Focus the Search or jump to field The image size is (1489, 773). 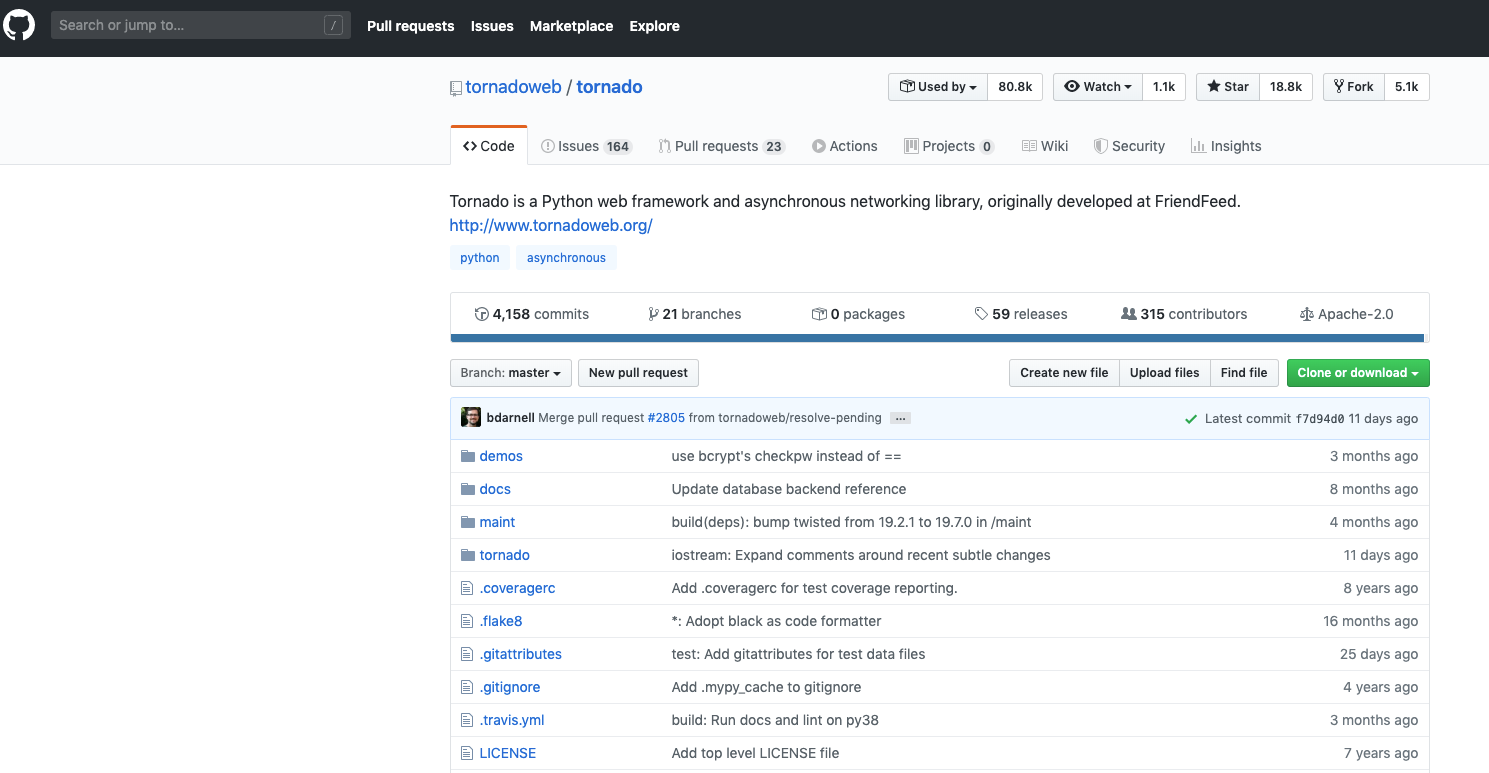pyautogui.click(x=201, y=25)
